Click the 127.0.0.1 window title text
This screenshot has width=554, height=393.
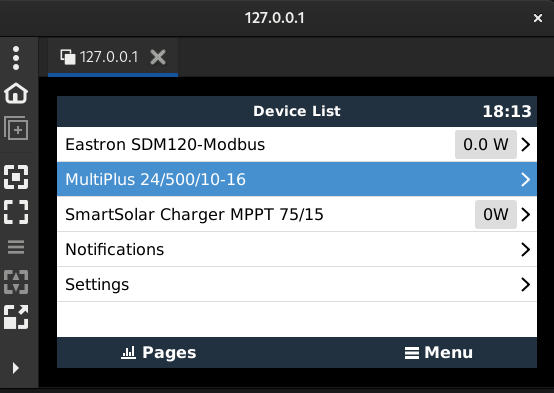click(x=275, y=18)
